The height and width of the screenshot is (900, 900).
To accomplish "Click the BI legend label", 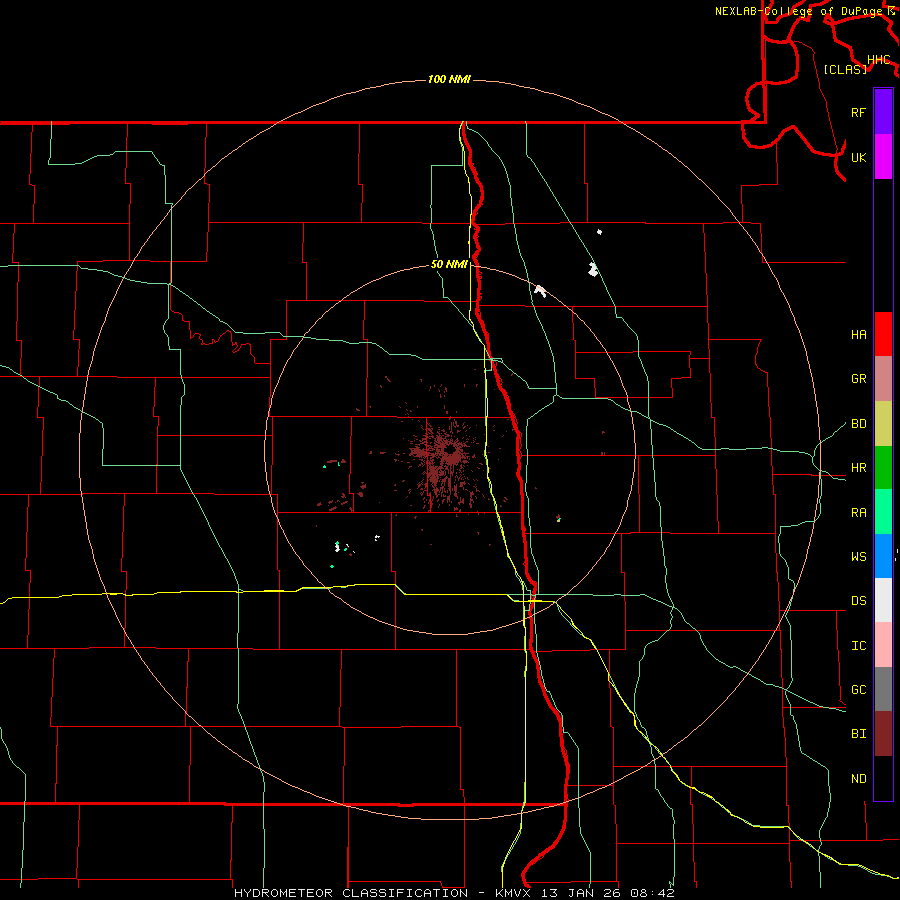I will tap(858, 734).
